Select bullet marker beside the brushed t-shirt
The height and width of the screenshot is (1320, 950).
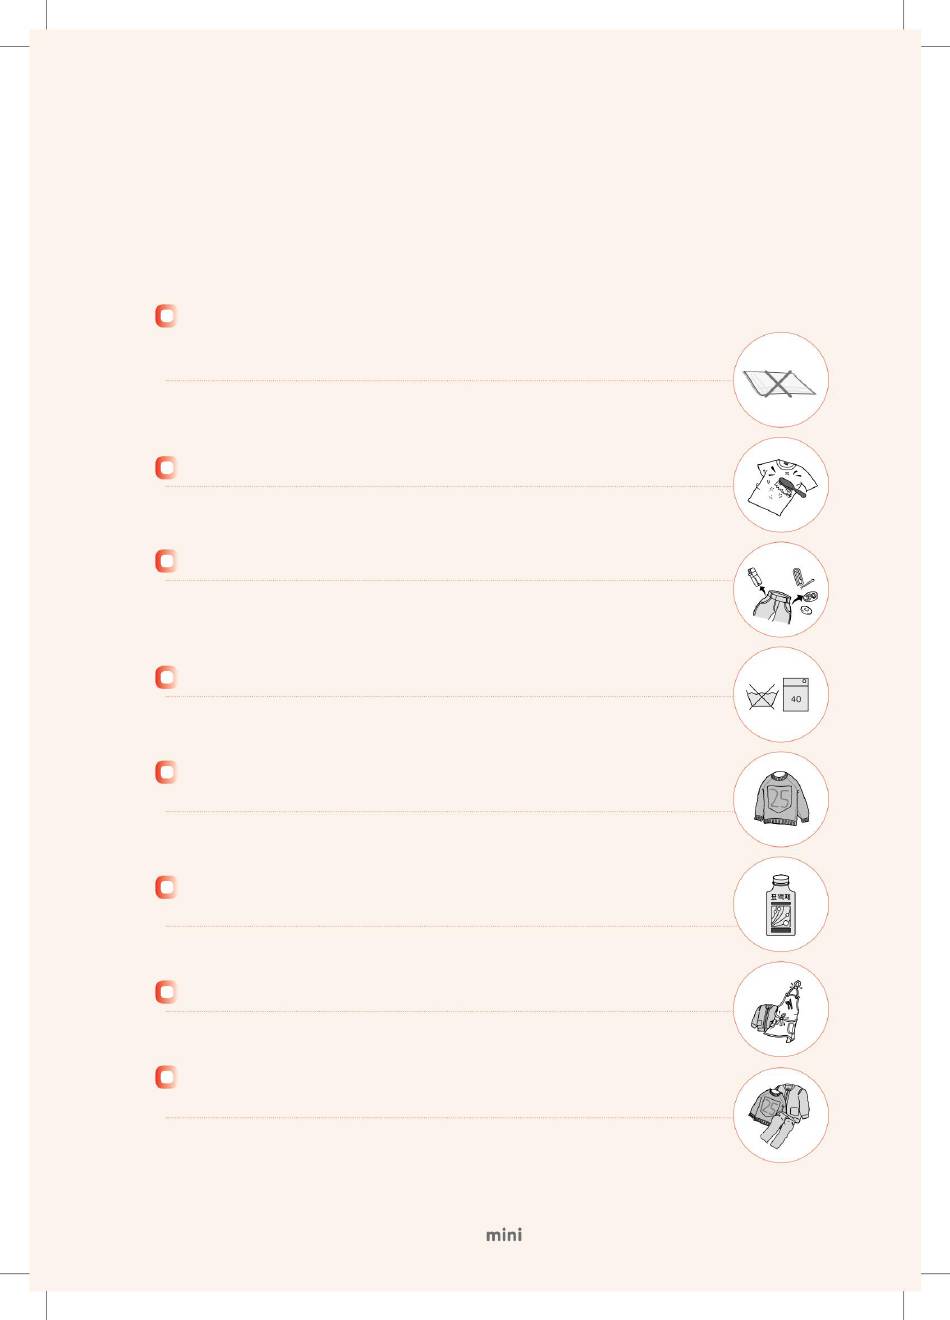click(166, 468)
